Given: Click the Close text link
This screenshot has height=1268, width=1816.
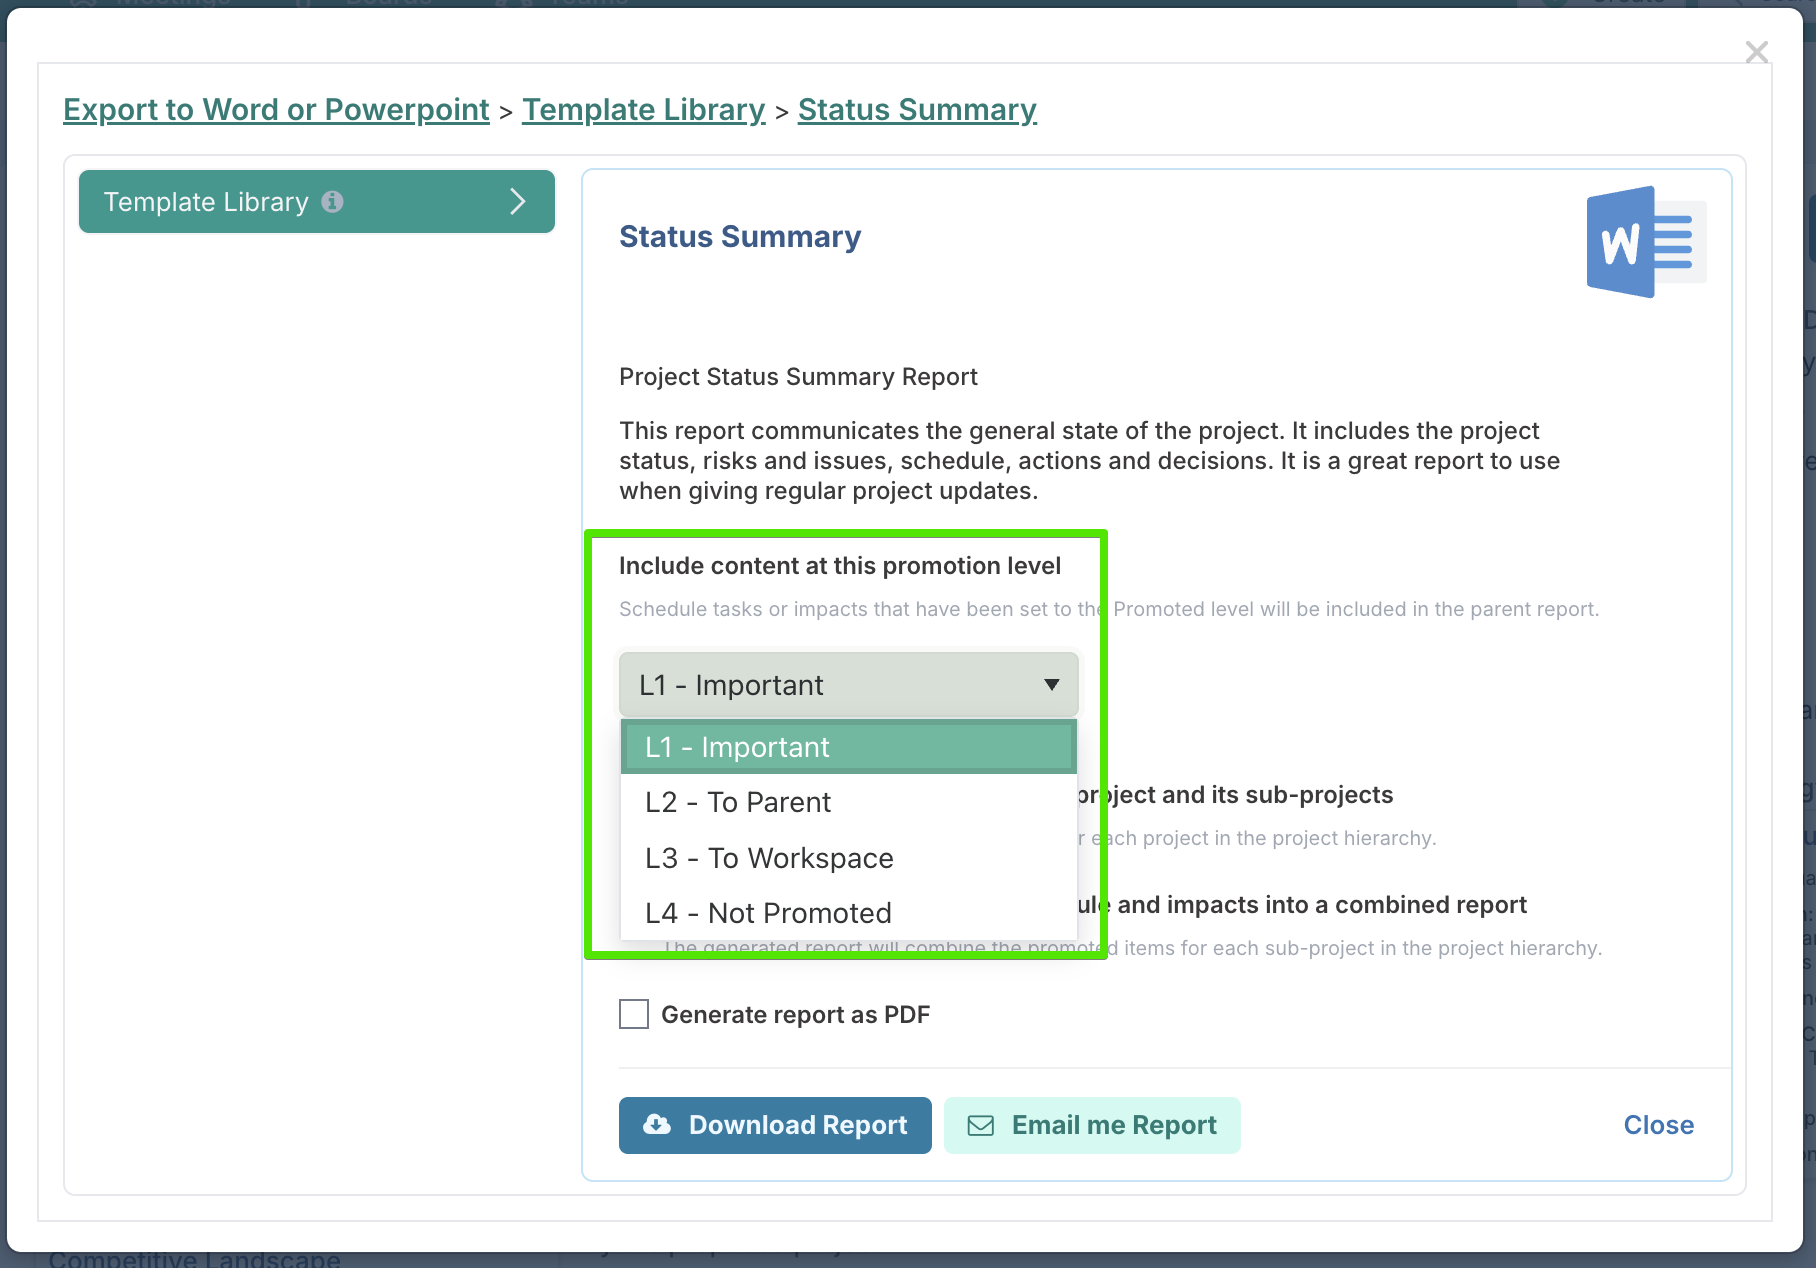Looking at the screenshot, I should click(1659, 1125).
